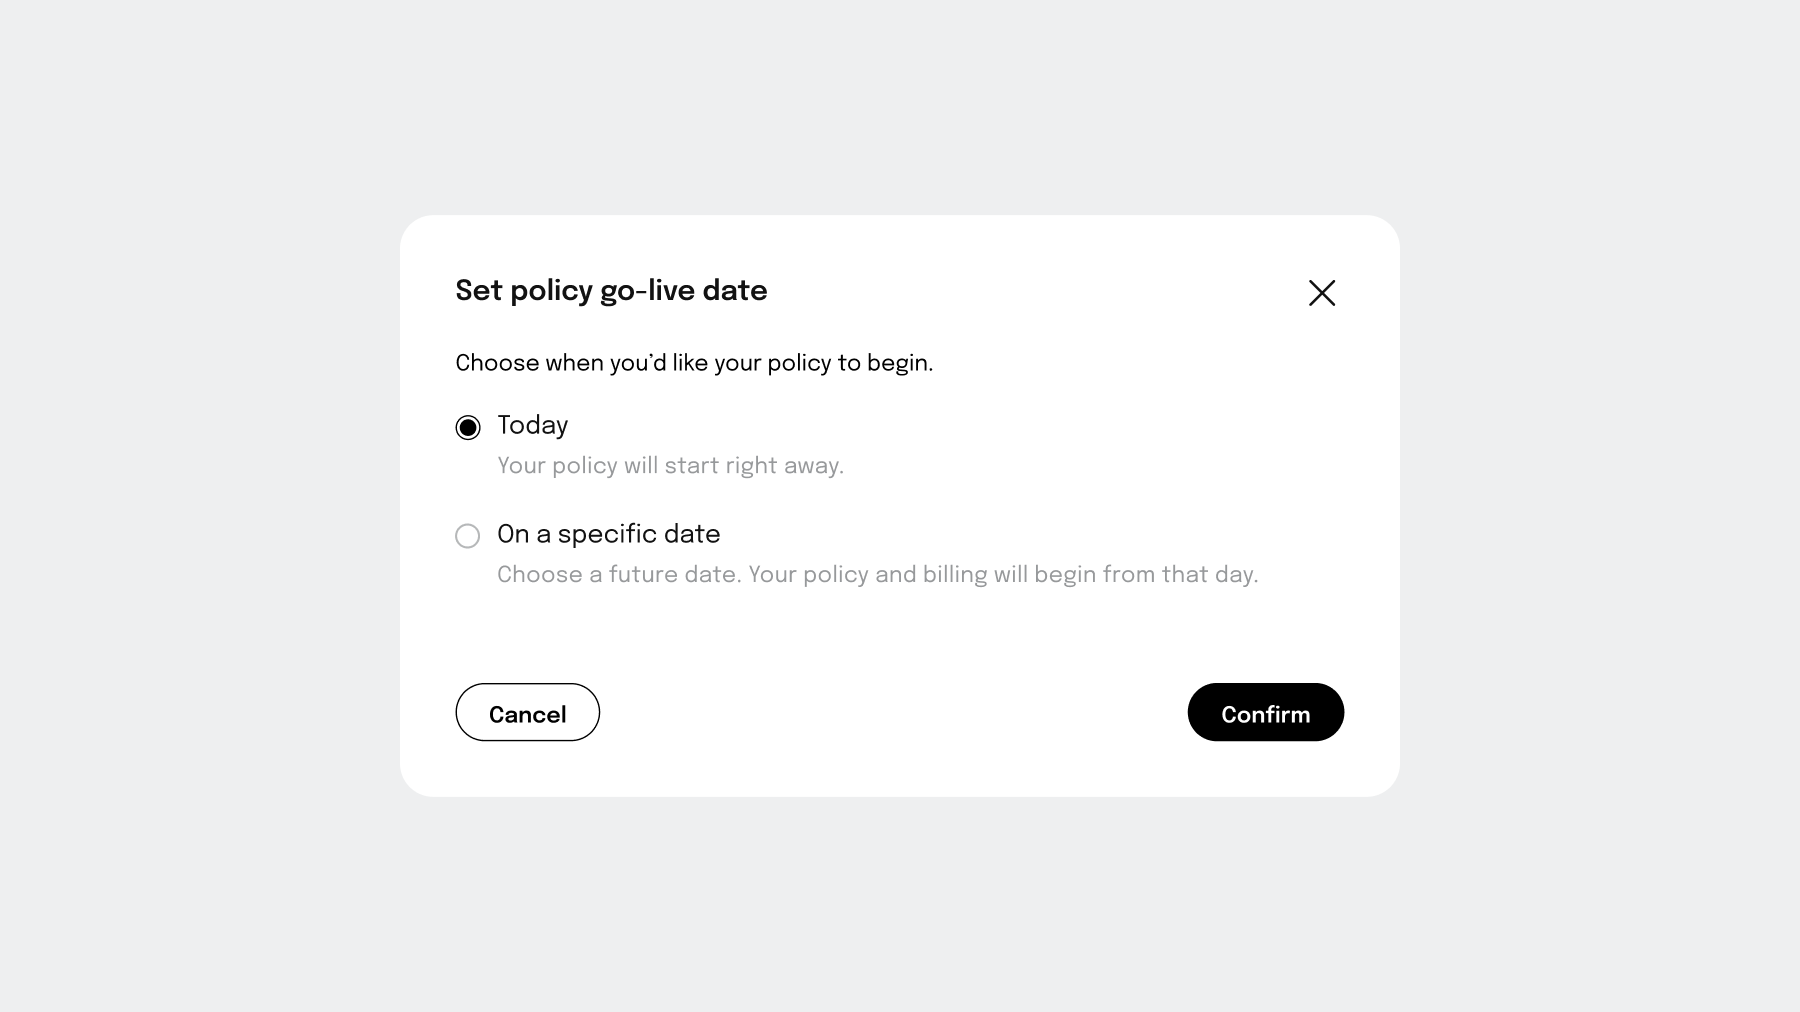Click the future date billing description
Image resolution: width=1800 pixels, height=1012 pixels.
pos(878,574)
